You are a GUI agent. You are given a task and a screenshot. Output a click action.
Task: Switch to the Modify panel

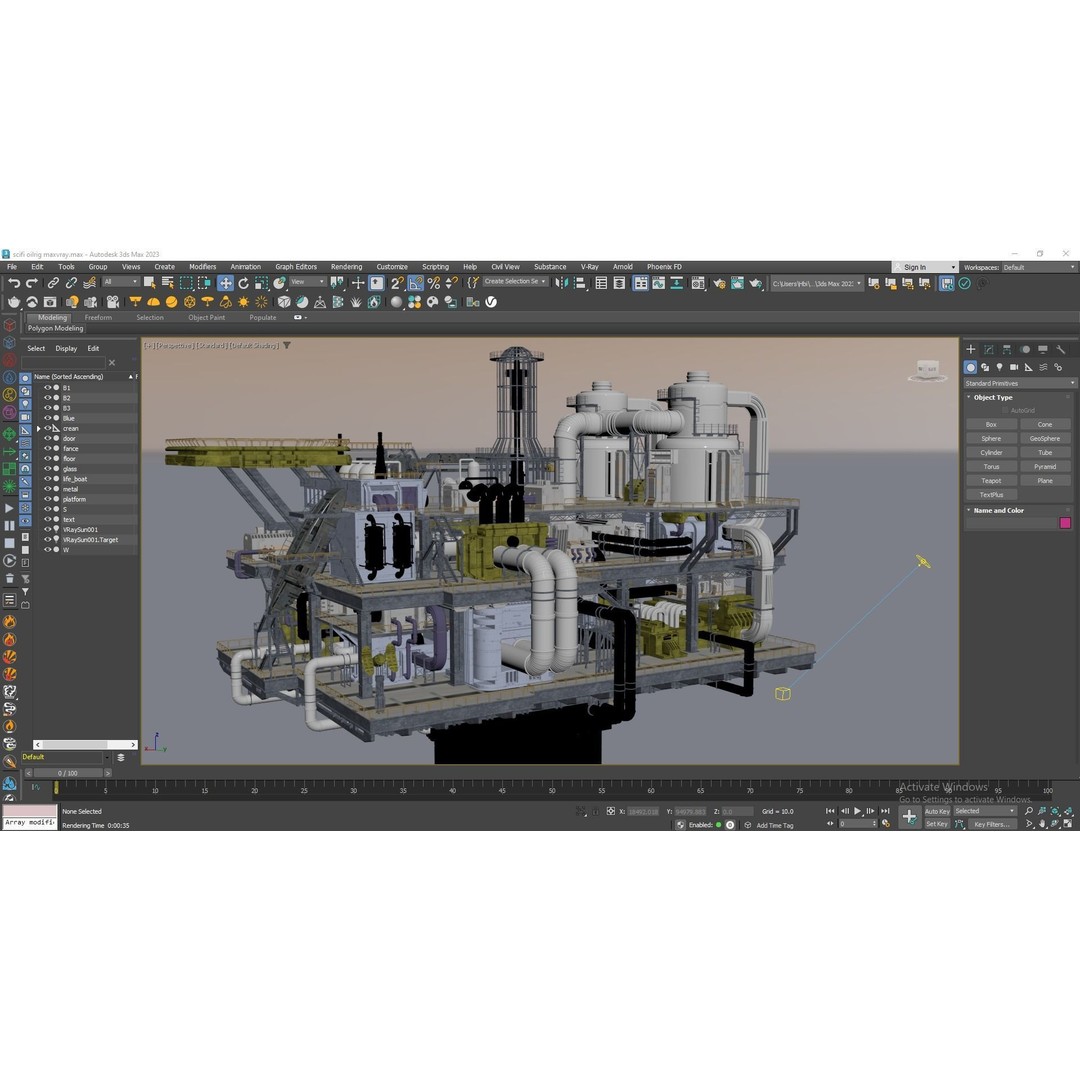(x=990, y=349)
